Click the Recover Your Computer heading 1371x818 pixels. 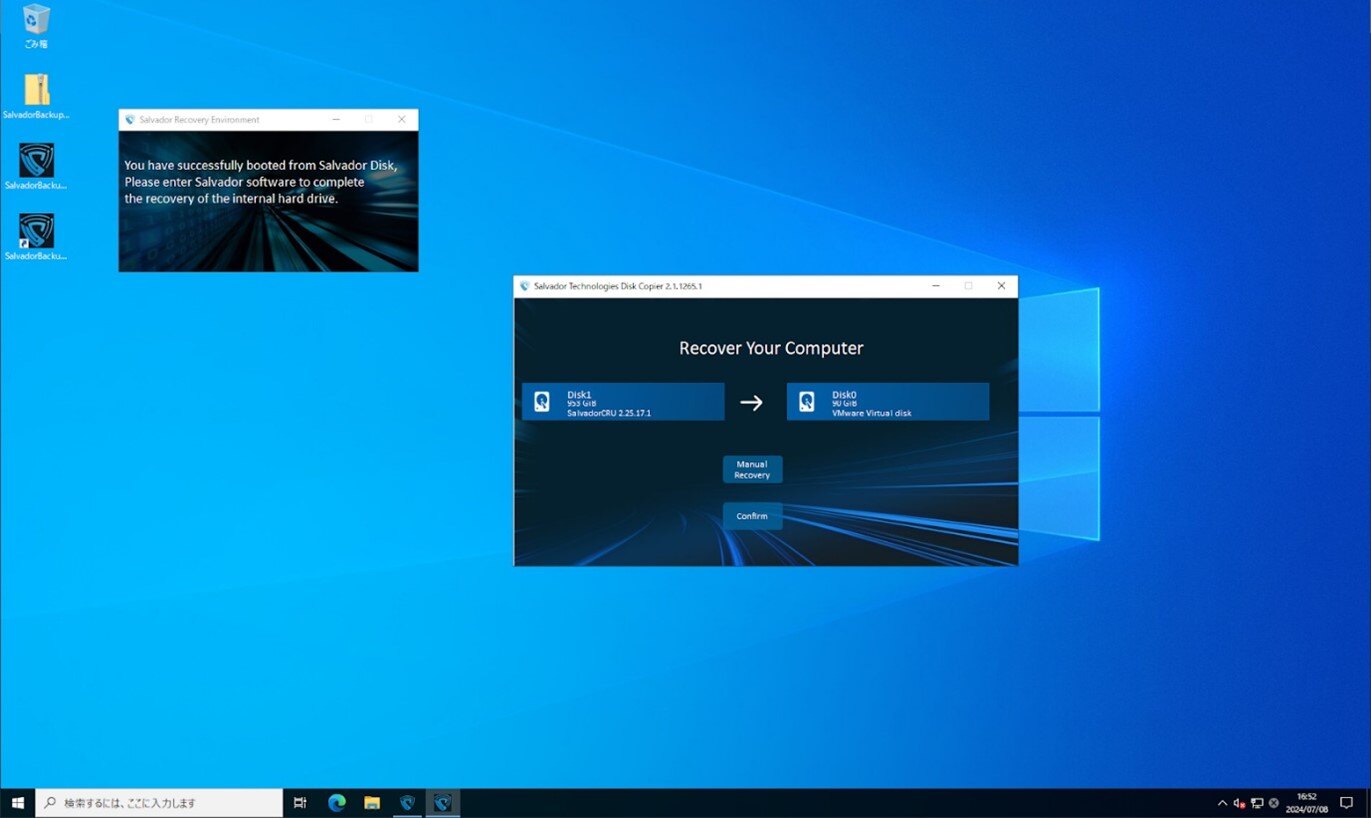click(771, 348)
